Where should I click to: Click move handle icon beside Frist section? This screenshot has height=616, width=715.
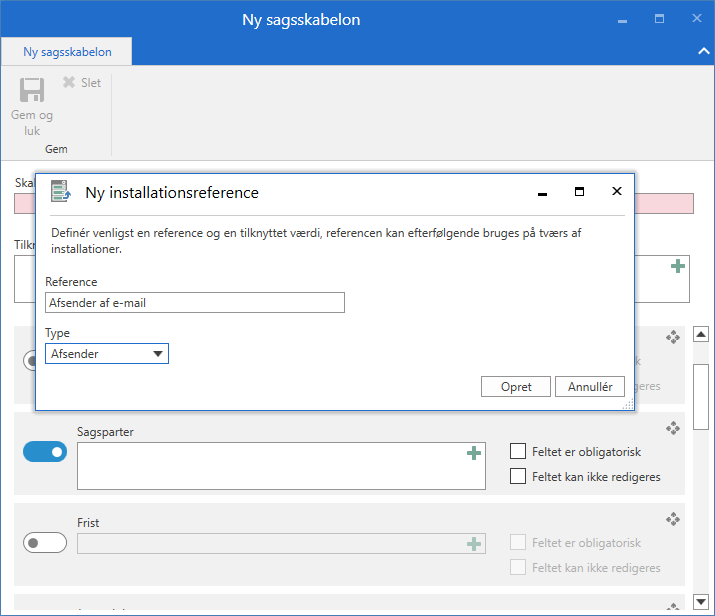(673, 519)
